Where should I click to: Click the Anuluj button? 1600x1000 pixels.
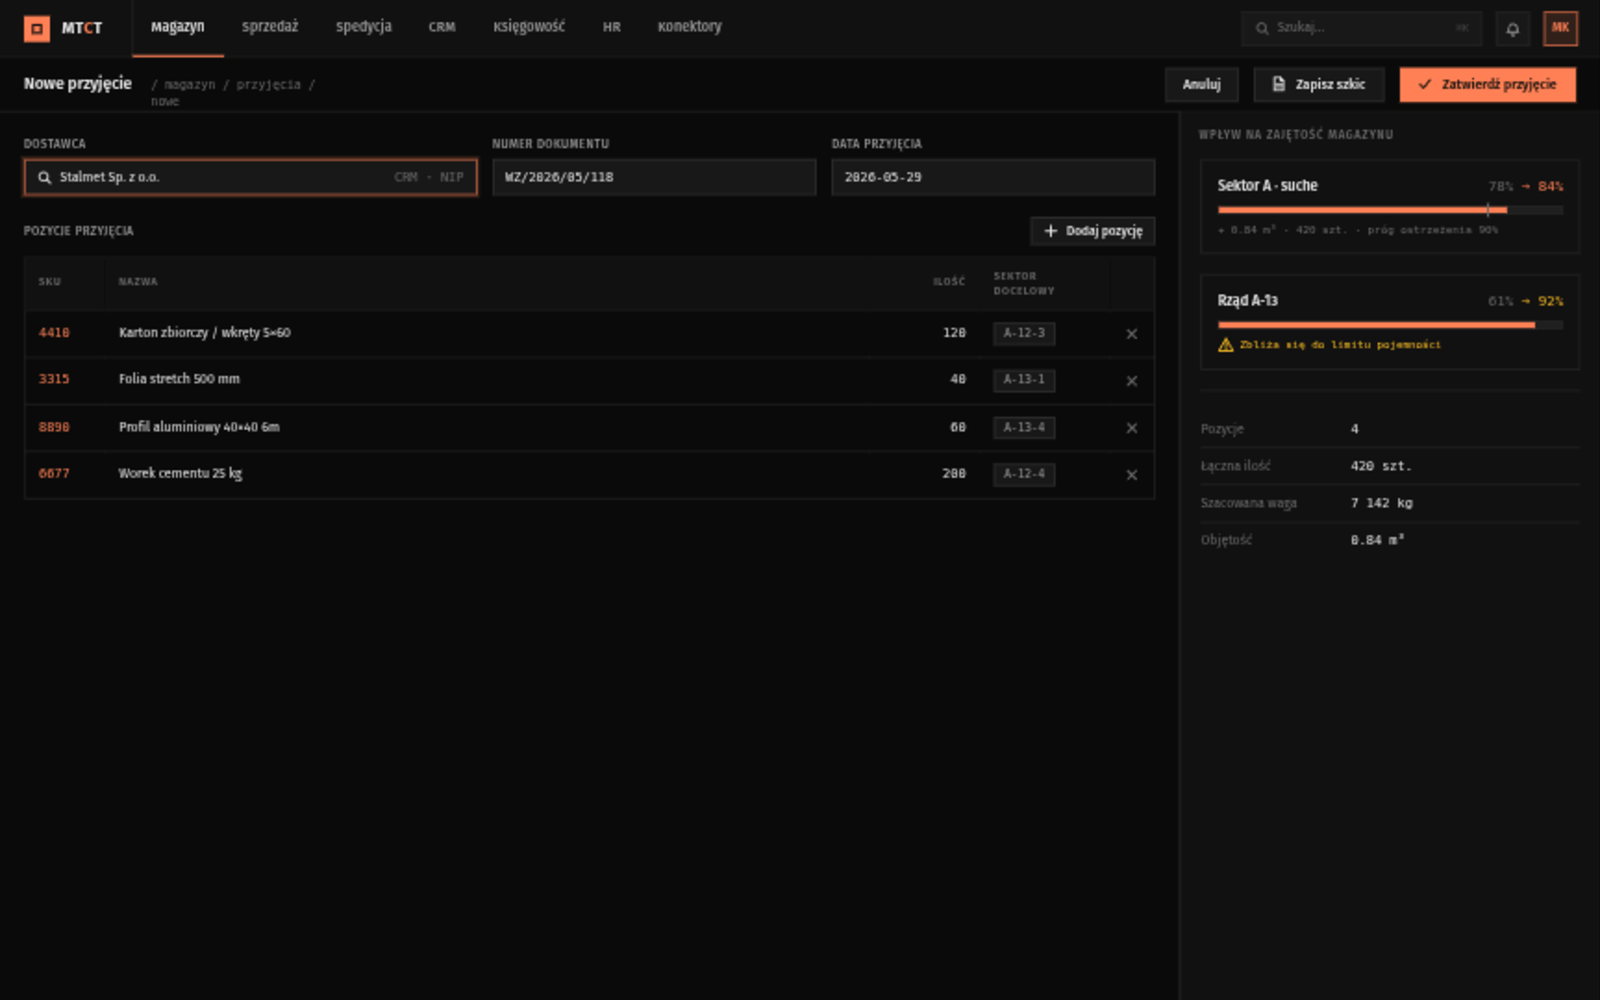coord(1201,85)
